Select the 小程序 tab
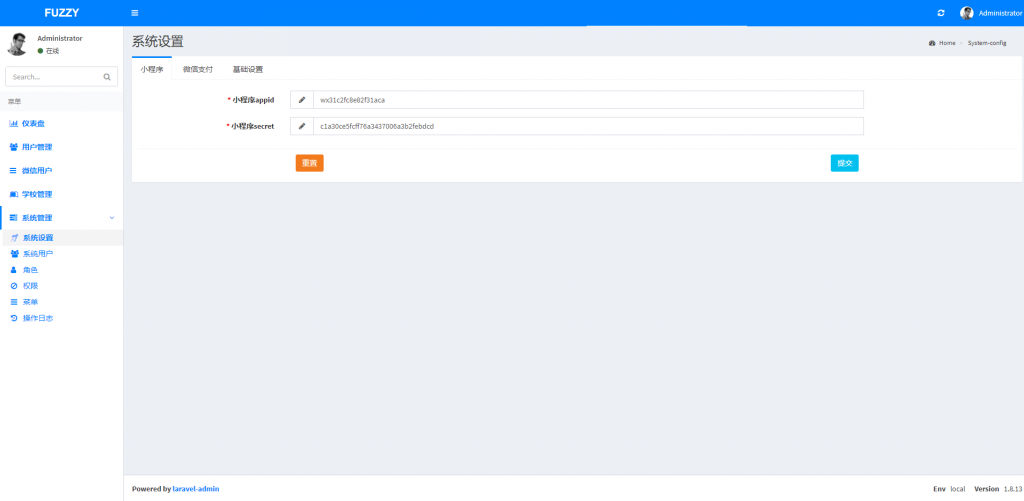Viewport: 1024px width, 501px height. tap(151, 70)
